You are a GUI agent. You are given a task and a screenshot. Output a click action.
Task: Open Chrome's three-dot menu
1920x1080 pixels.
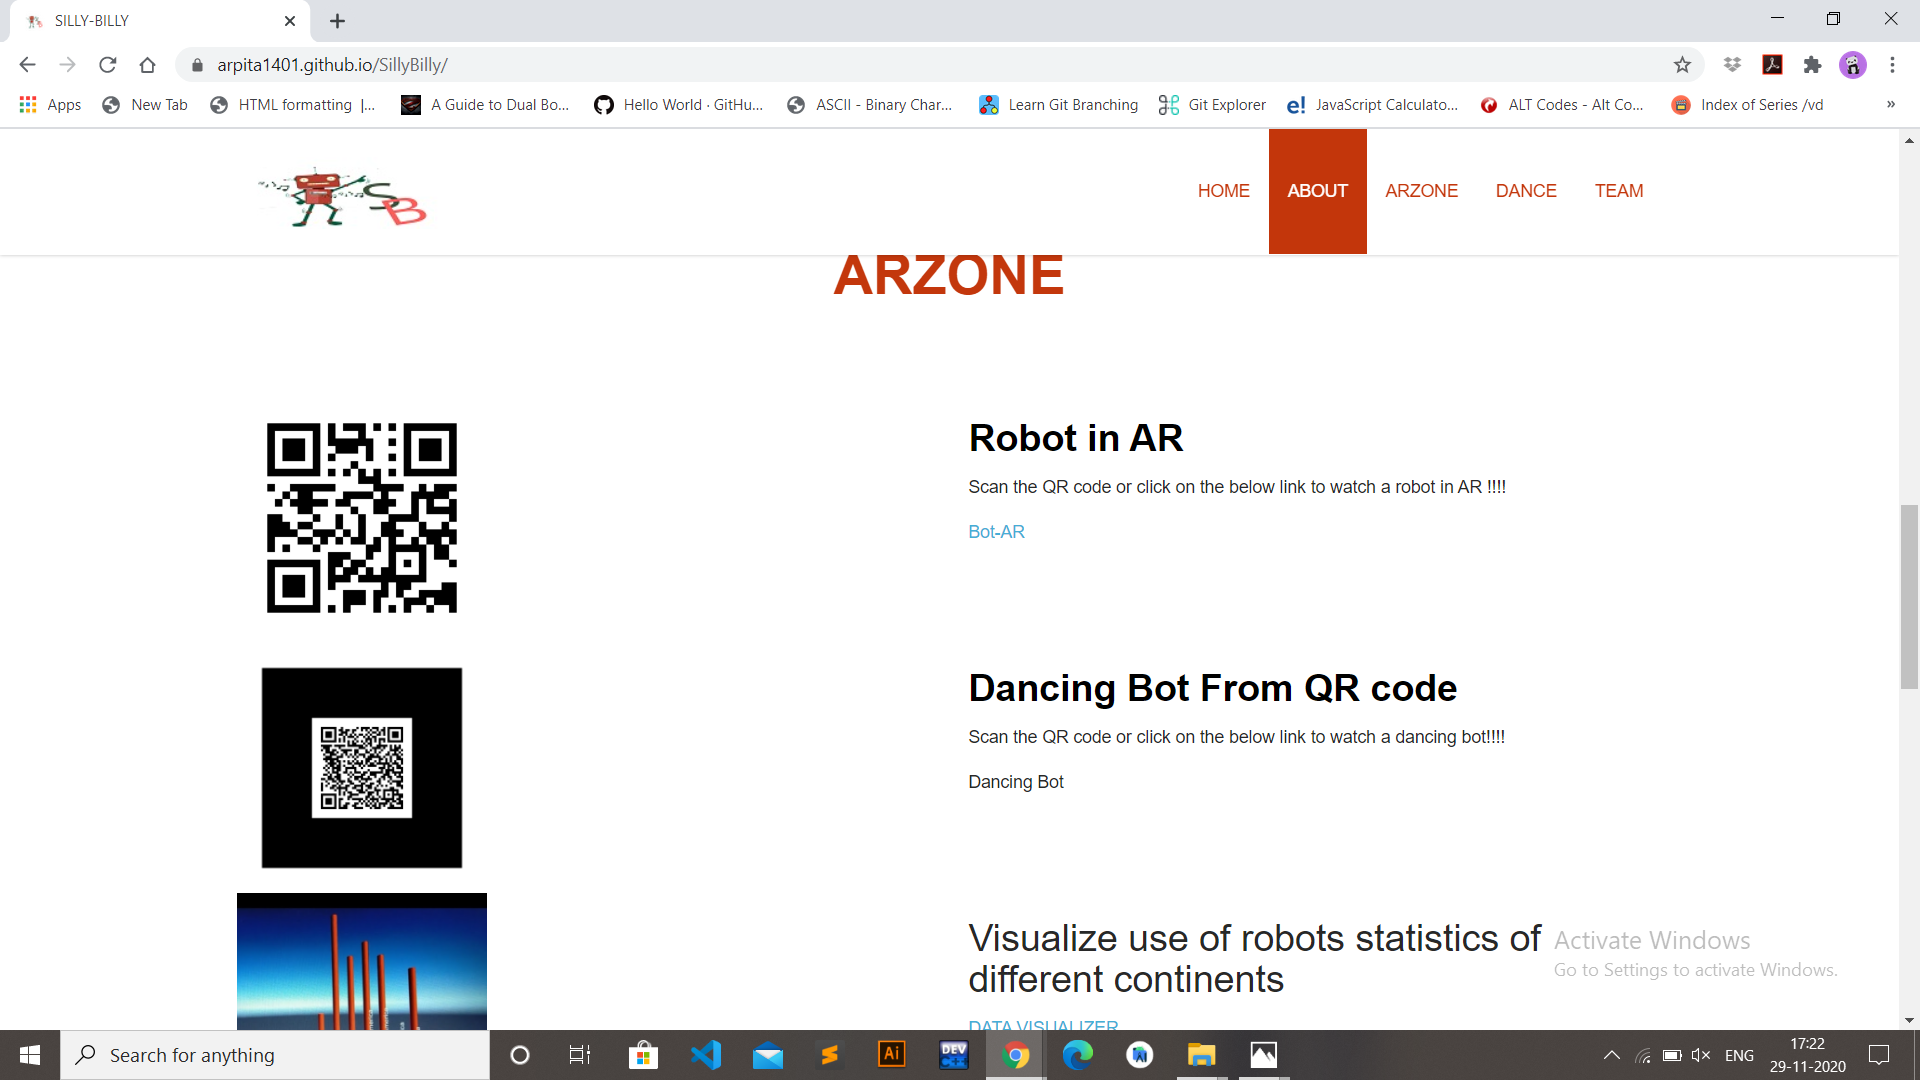(x=1892, y=65)
